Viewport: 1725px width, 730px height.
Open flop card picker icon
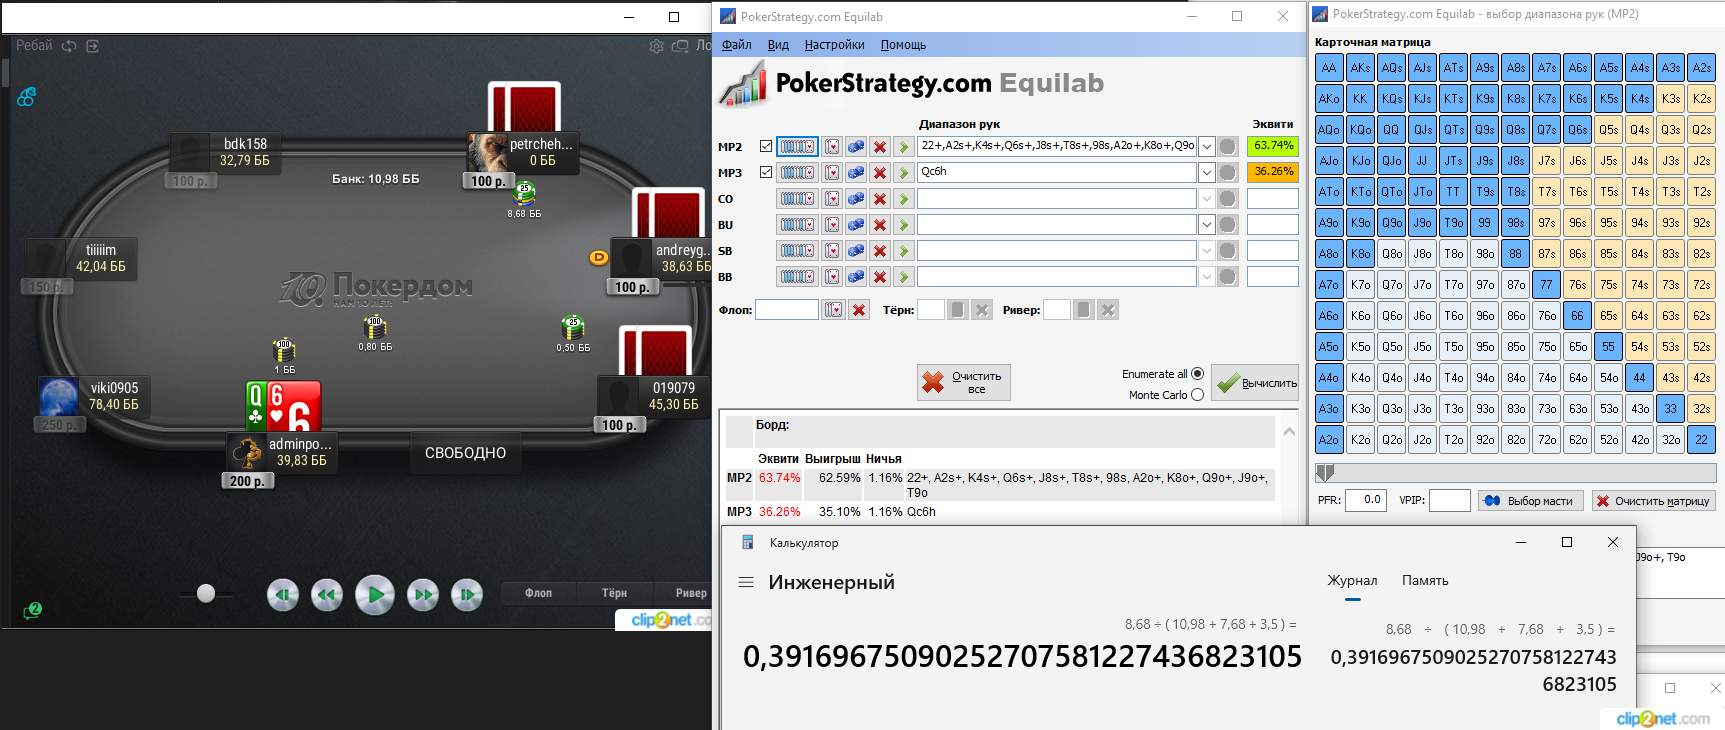(x=834, y=310)
